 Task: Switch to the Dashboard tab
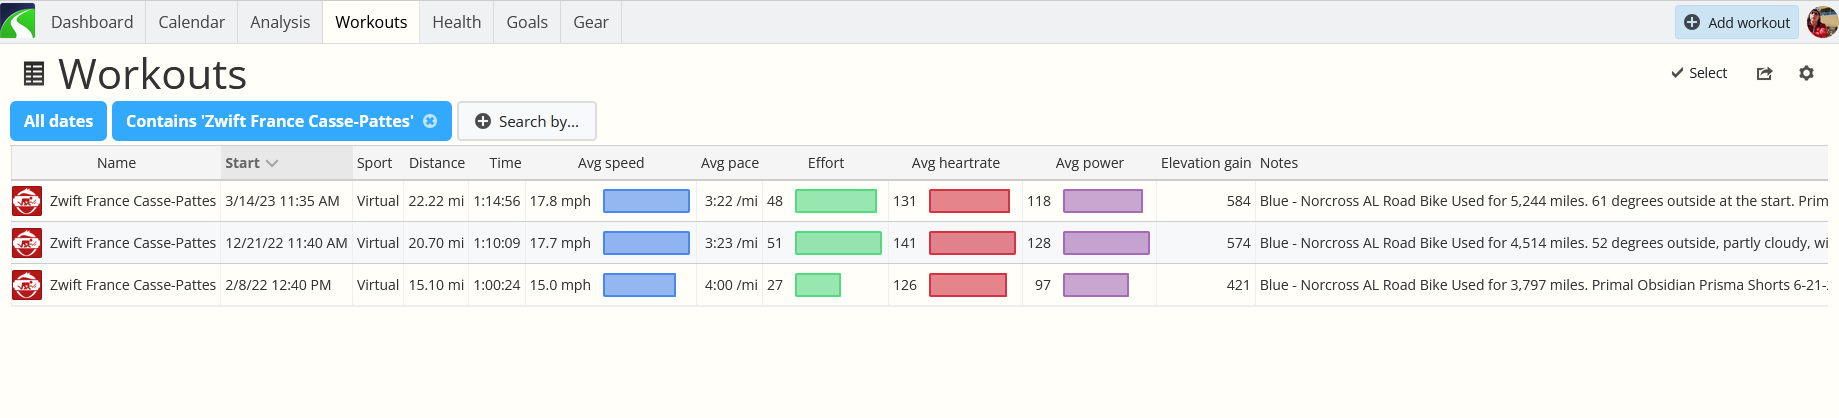coord(91,22)
